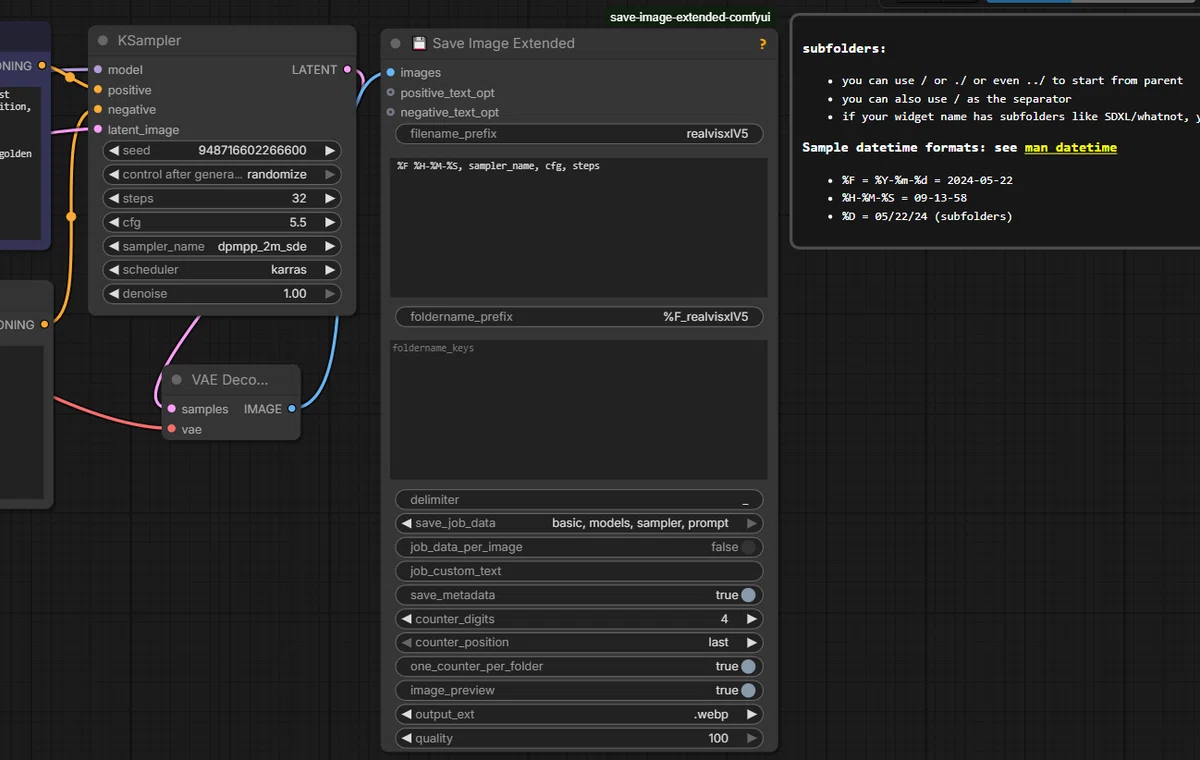Toggle job_data_per_image switch

(748, 547)
